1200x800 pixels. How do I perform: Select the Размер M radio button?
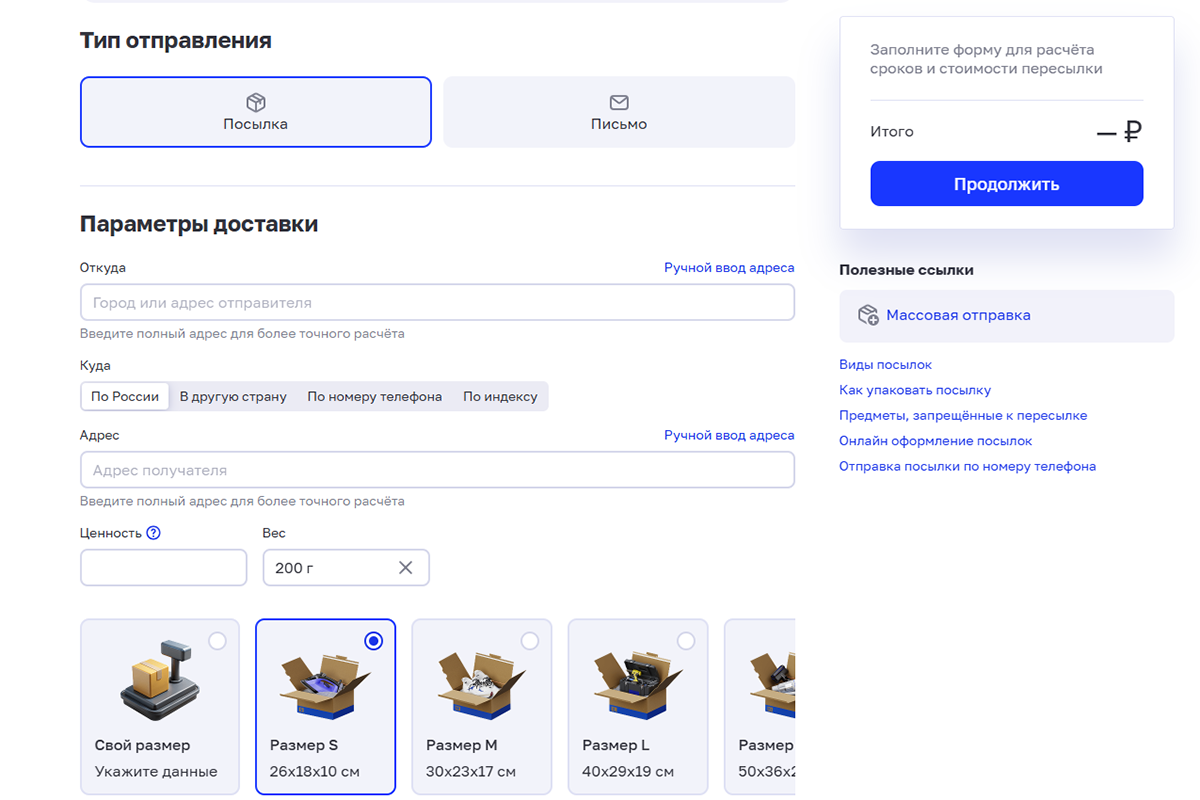point(530,642)
